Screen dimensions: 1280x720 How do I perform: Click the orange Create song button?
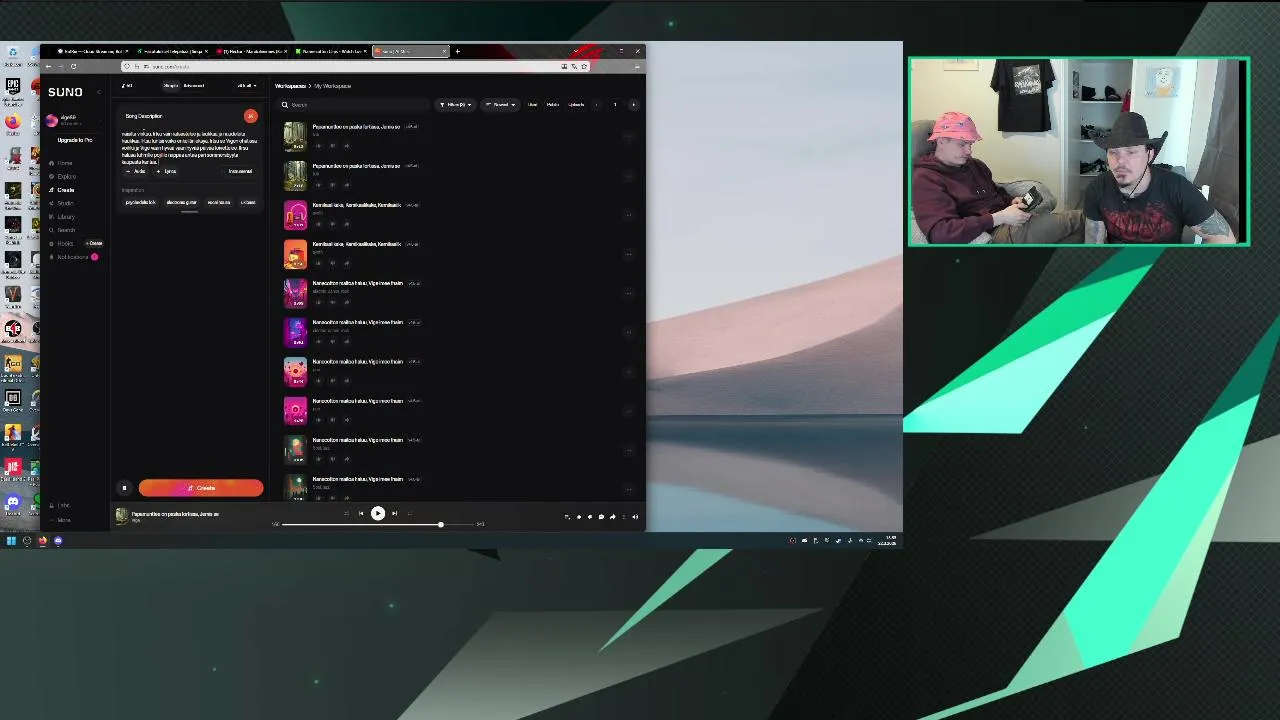coord(201,488)
